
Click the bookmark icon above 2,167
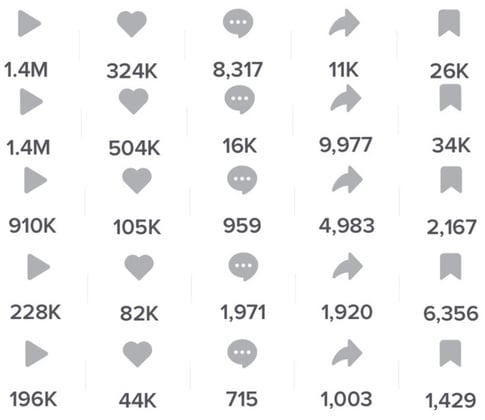451,180
